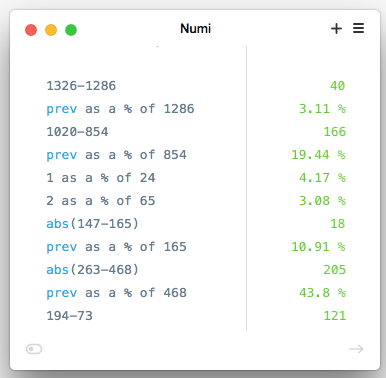Click the line '1326–1286'
386x378 pixels.
81,86
